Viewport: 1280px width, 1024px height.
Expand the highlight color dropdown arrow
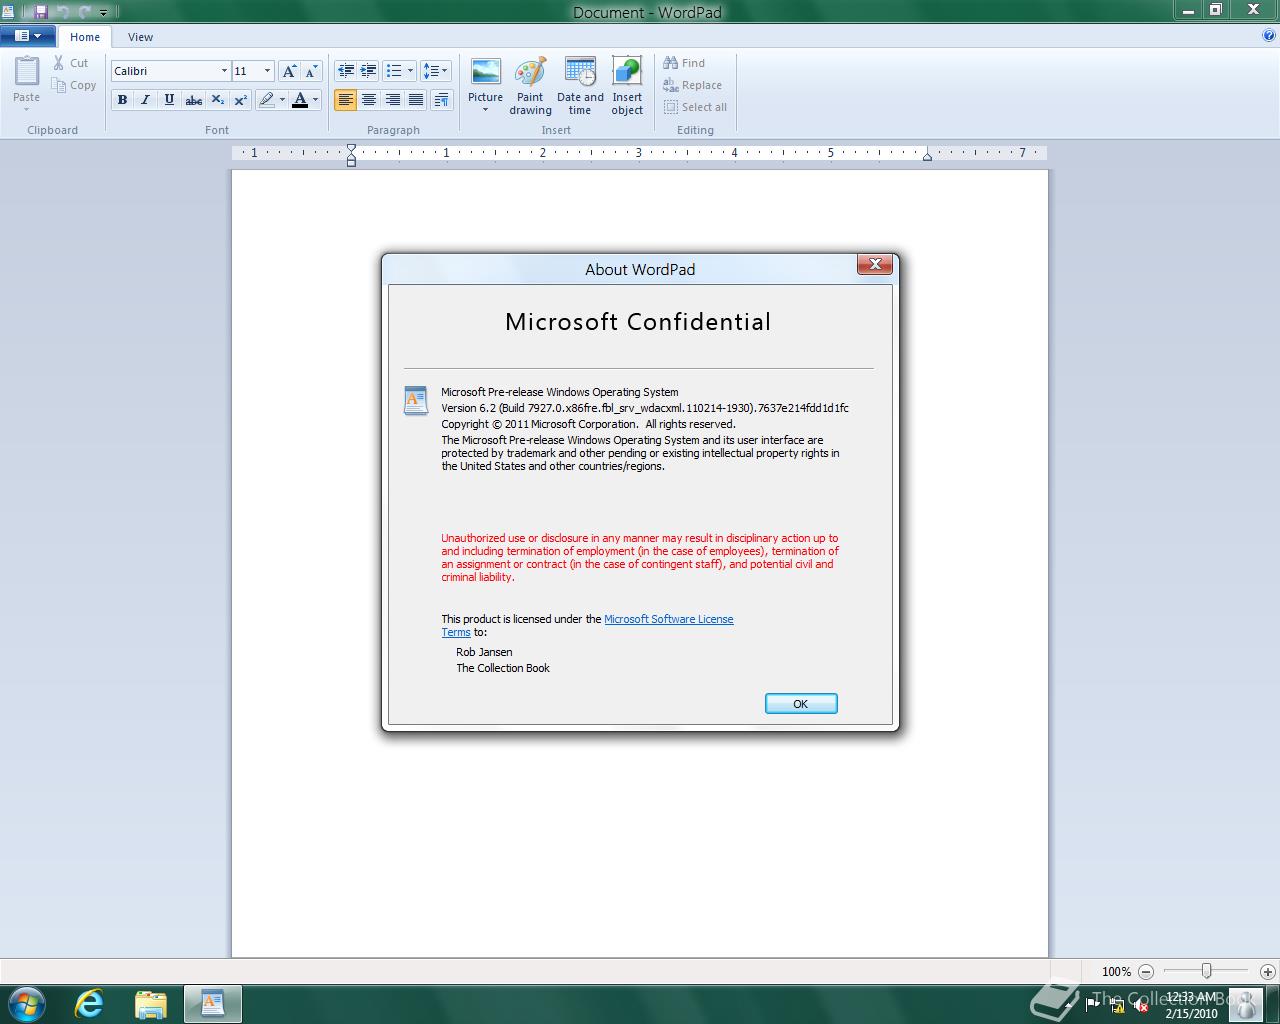(282, 99)
